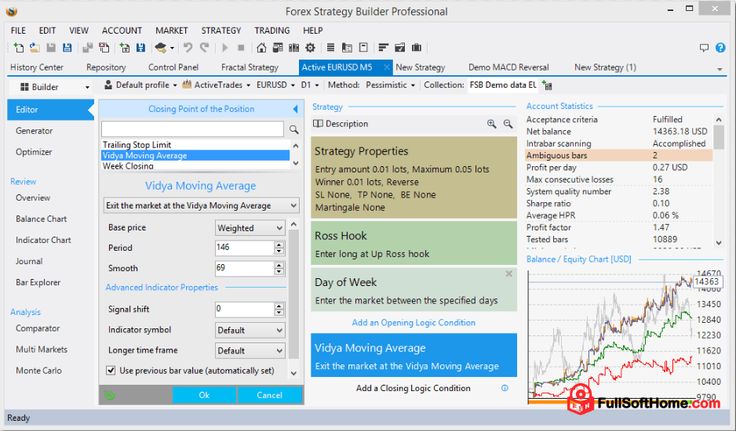Viewport: 736px width, 431px height.
Task: Open the Longer time frame dropdown
Action: click(x=250, y=351)
